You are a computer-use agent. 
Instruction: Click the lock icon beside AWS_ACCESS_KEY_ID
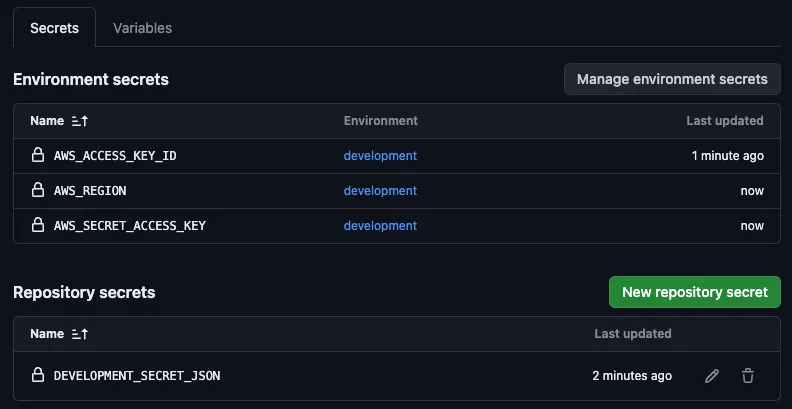pyautogui.click(x=38, y=156)
